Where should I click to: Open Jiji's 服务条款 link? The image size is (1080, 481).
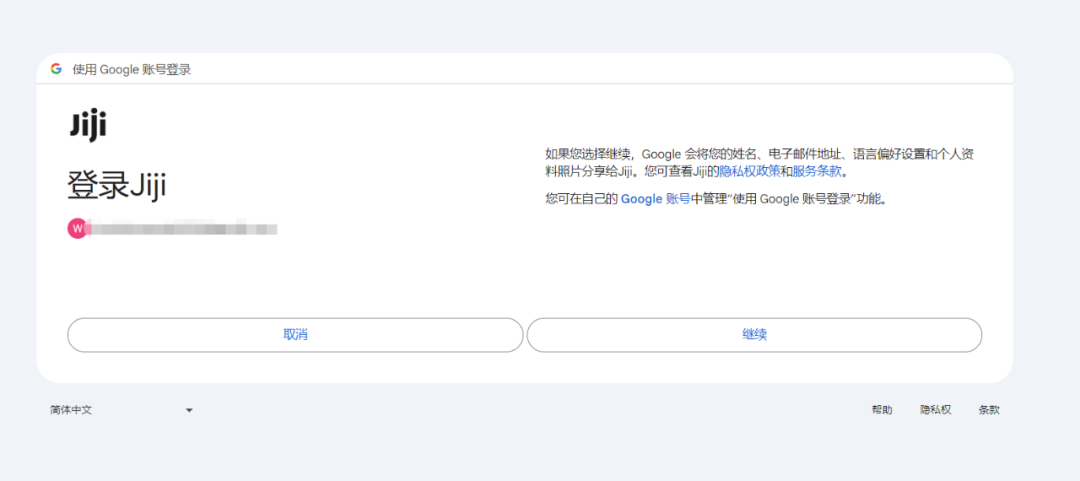pos(817,171)
